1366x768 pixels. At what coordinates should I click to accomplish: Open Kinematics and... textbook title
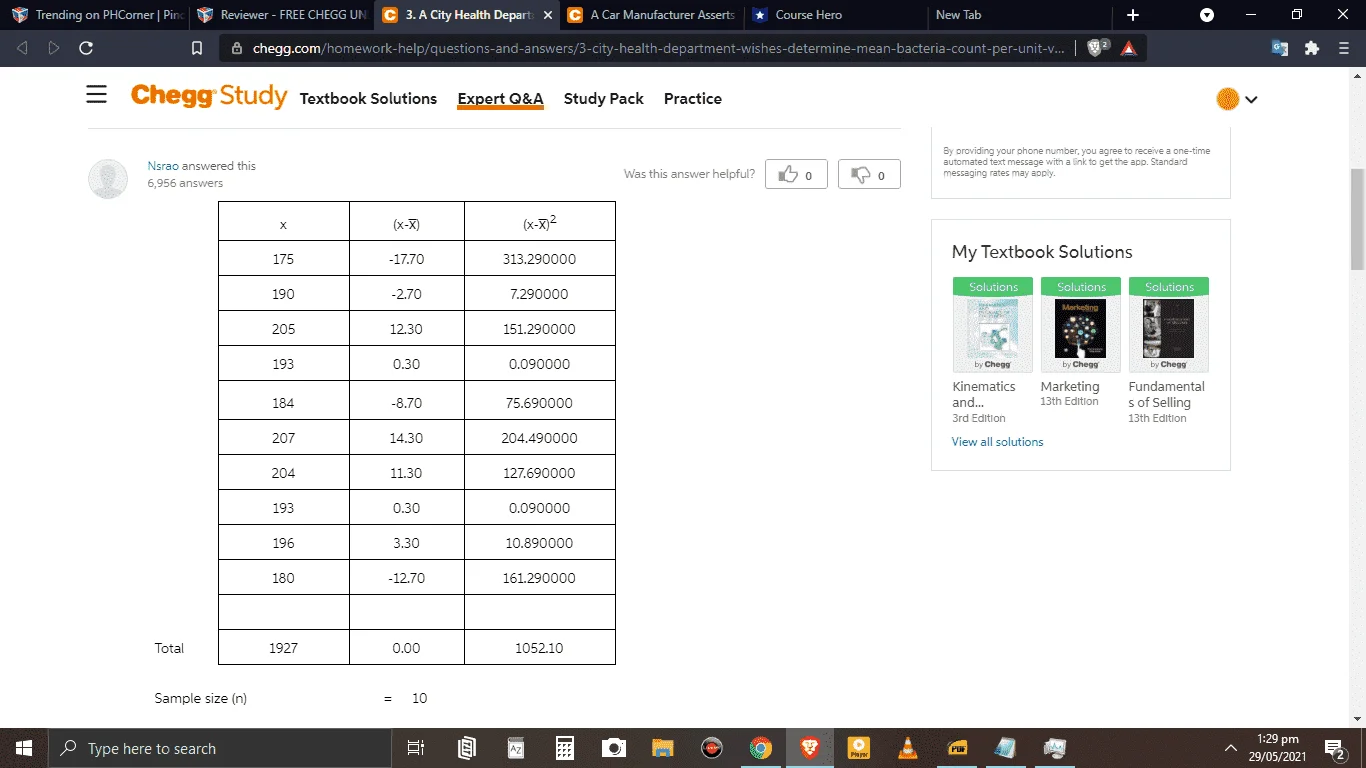[x=984, y=394]
